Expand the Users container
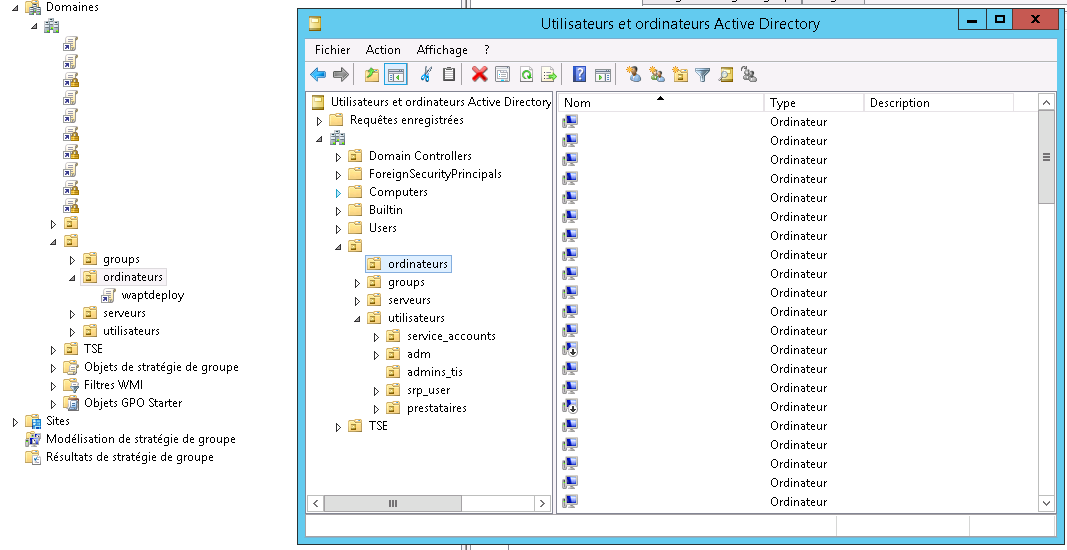The image size is (1067, 550). point(338,229)
